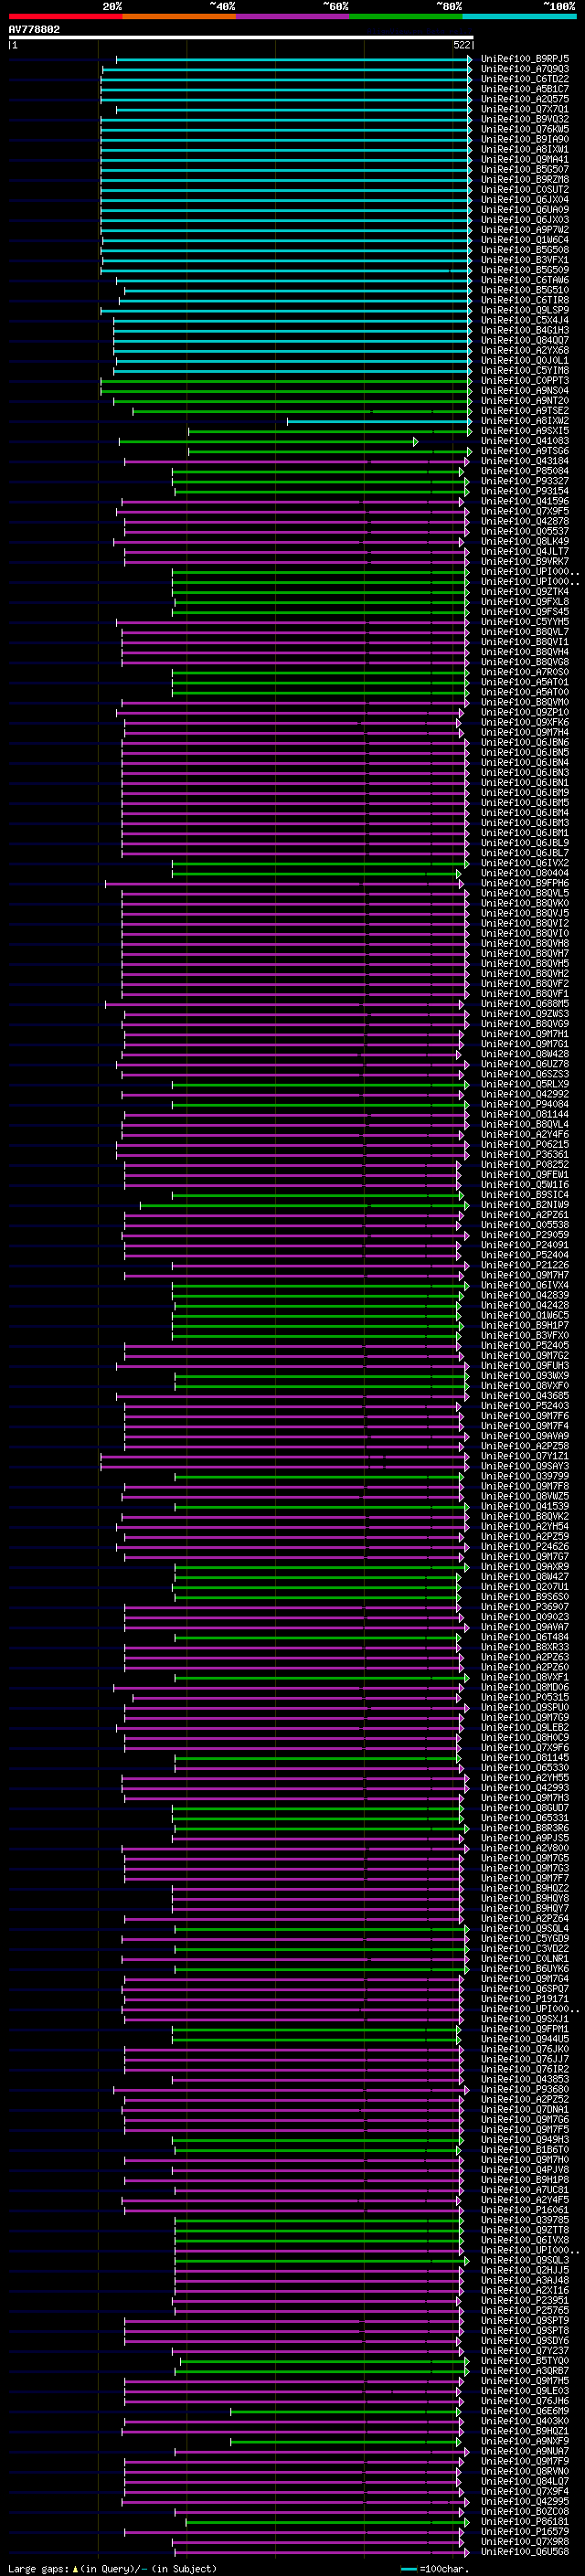Click the red 20% identity legend segment
The image size is (585, 2576).
point(66,16)
